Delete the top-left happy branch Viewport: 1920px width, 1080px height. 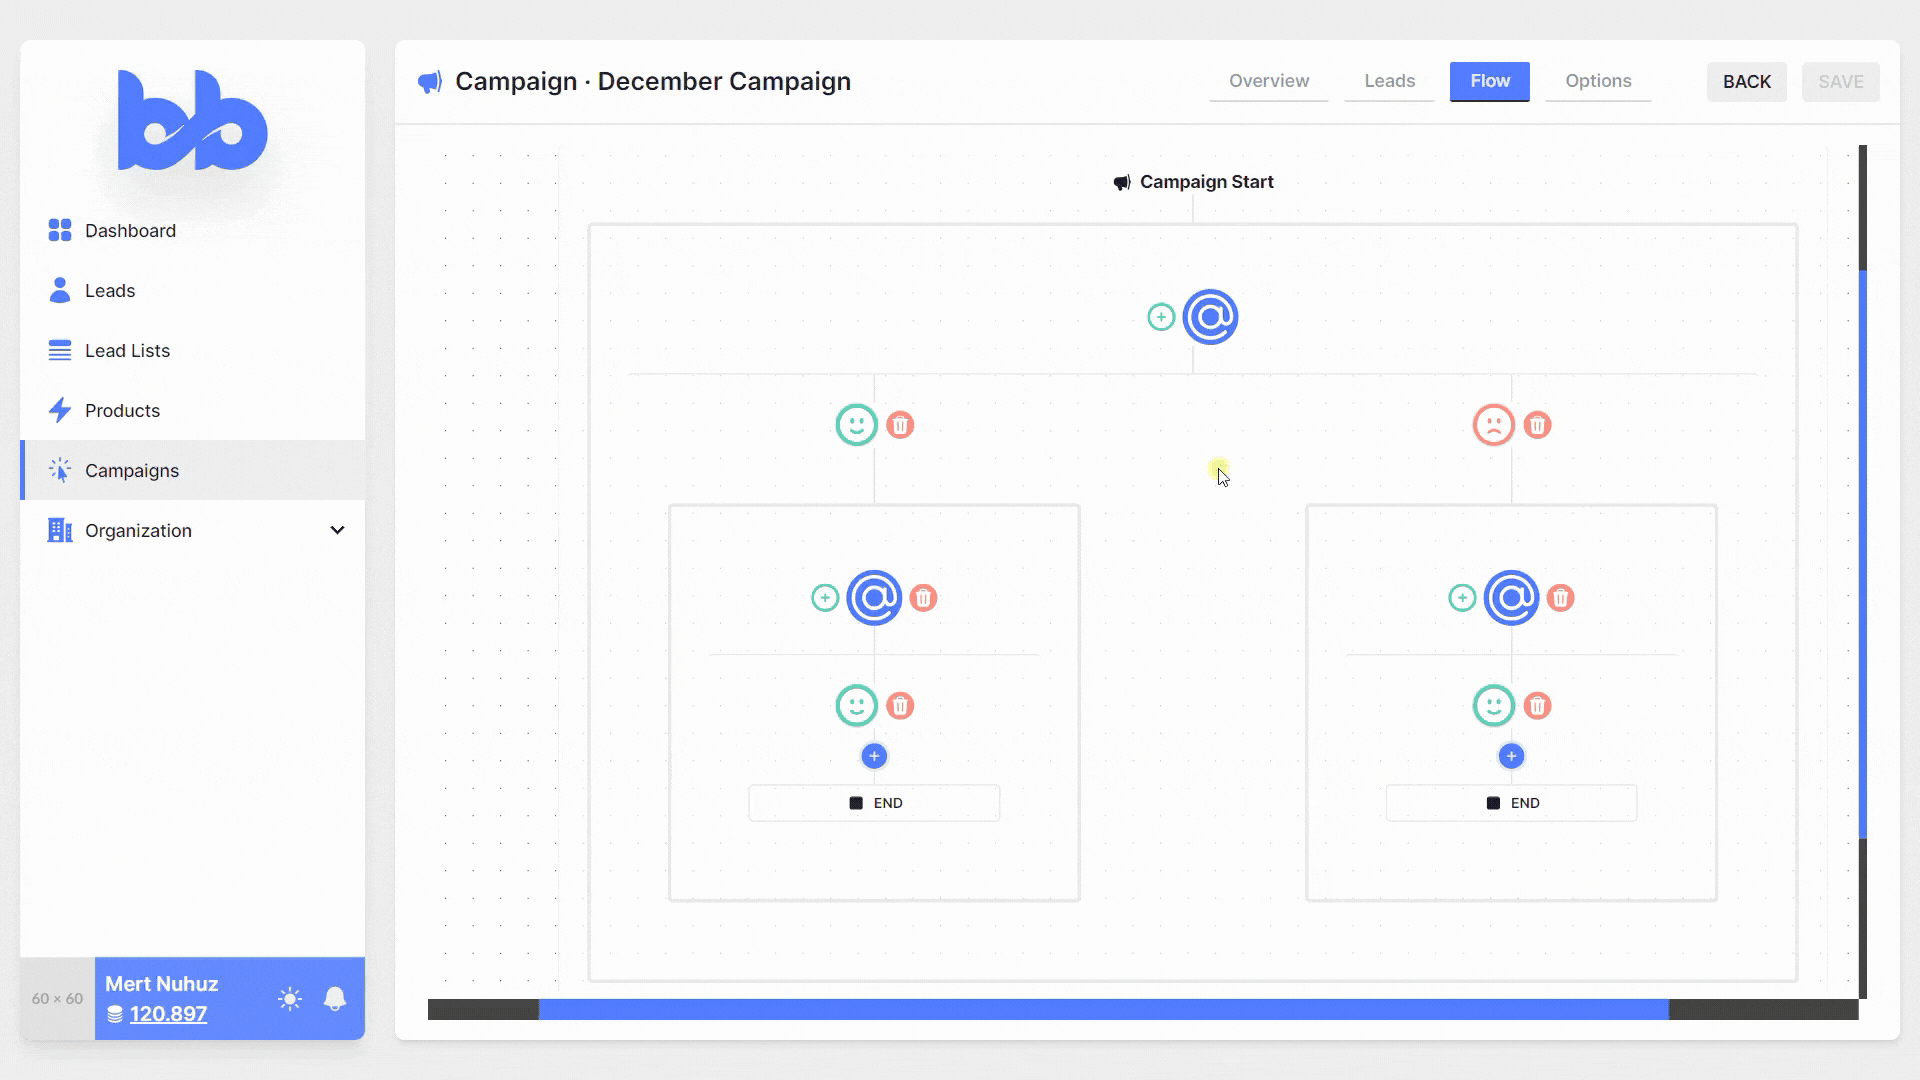(x=900, y=425)
